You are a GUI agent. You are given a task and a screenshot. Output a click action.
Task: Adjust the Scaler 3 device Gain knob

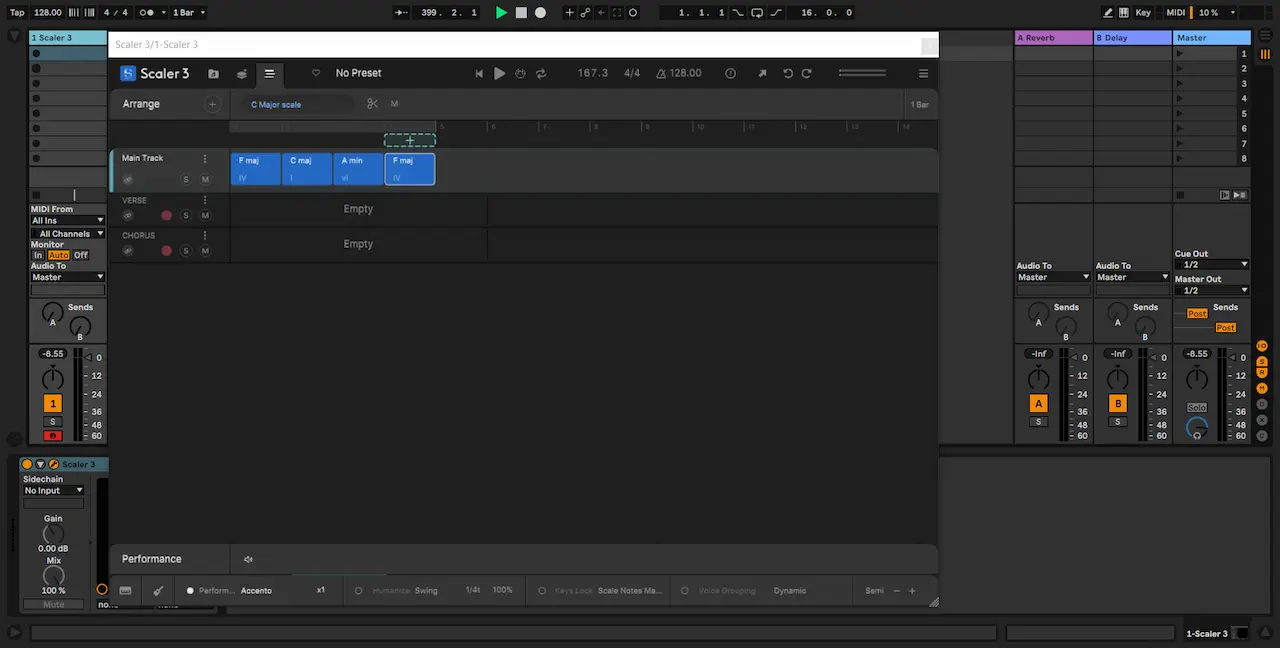[53, 534]
